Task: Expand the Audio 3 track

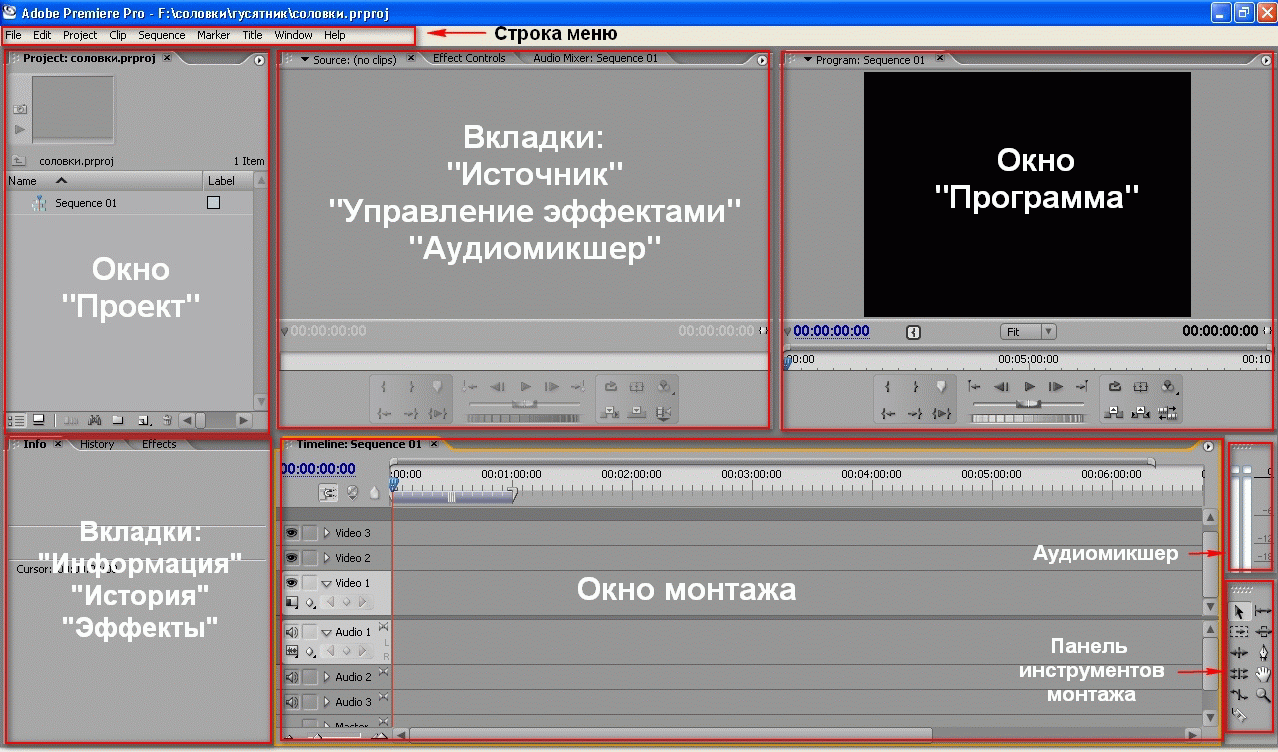Action: click(327, 702)
